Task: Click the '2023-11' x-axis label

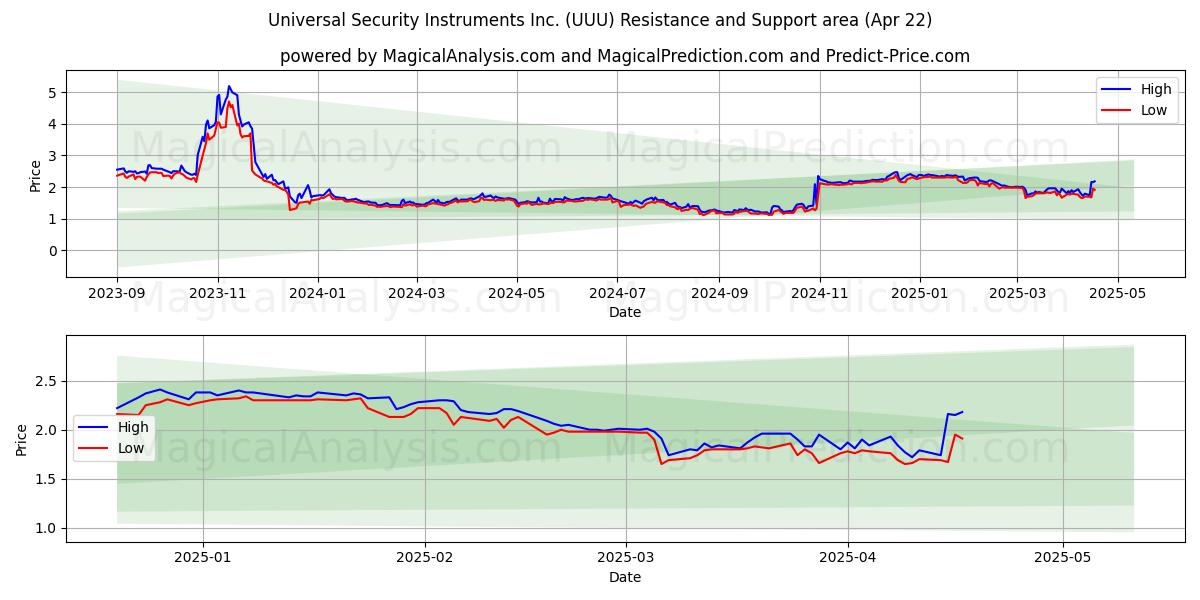Action: (218, 294)
